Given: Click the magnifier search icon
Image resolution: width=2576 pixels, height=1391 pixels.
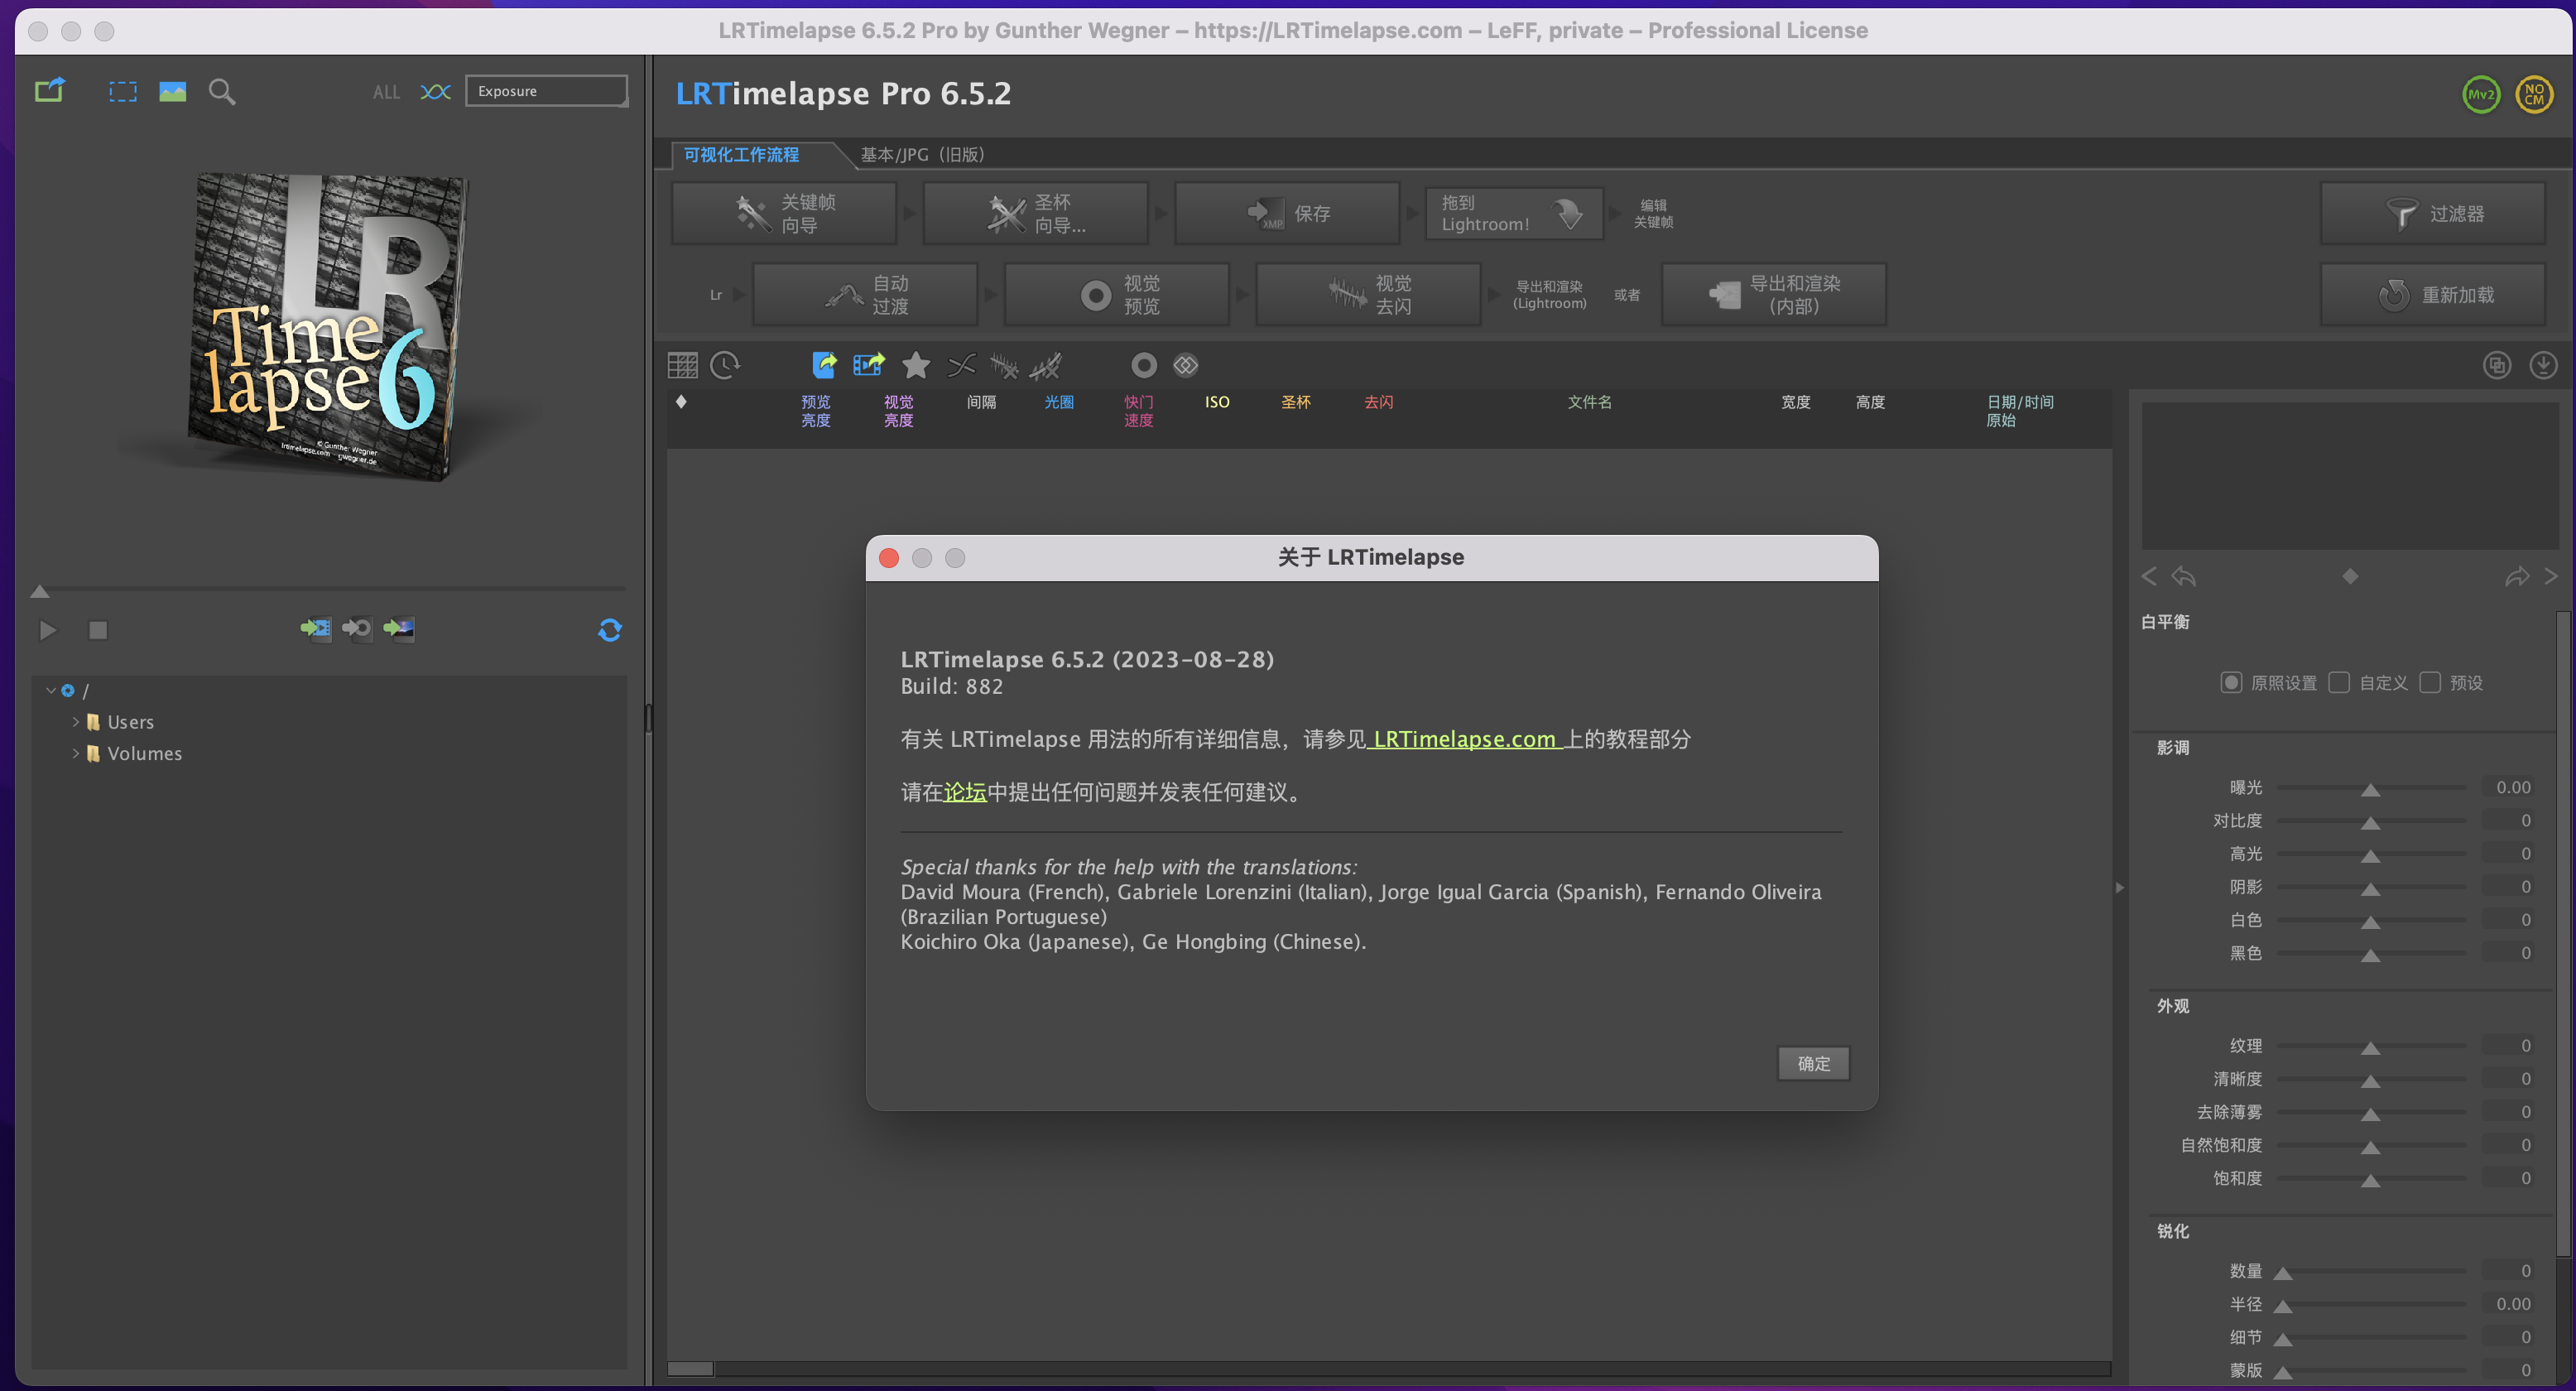Looking at the screenshot, I should click(x=222, y=92).
